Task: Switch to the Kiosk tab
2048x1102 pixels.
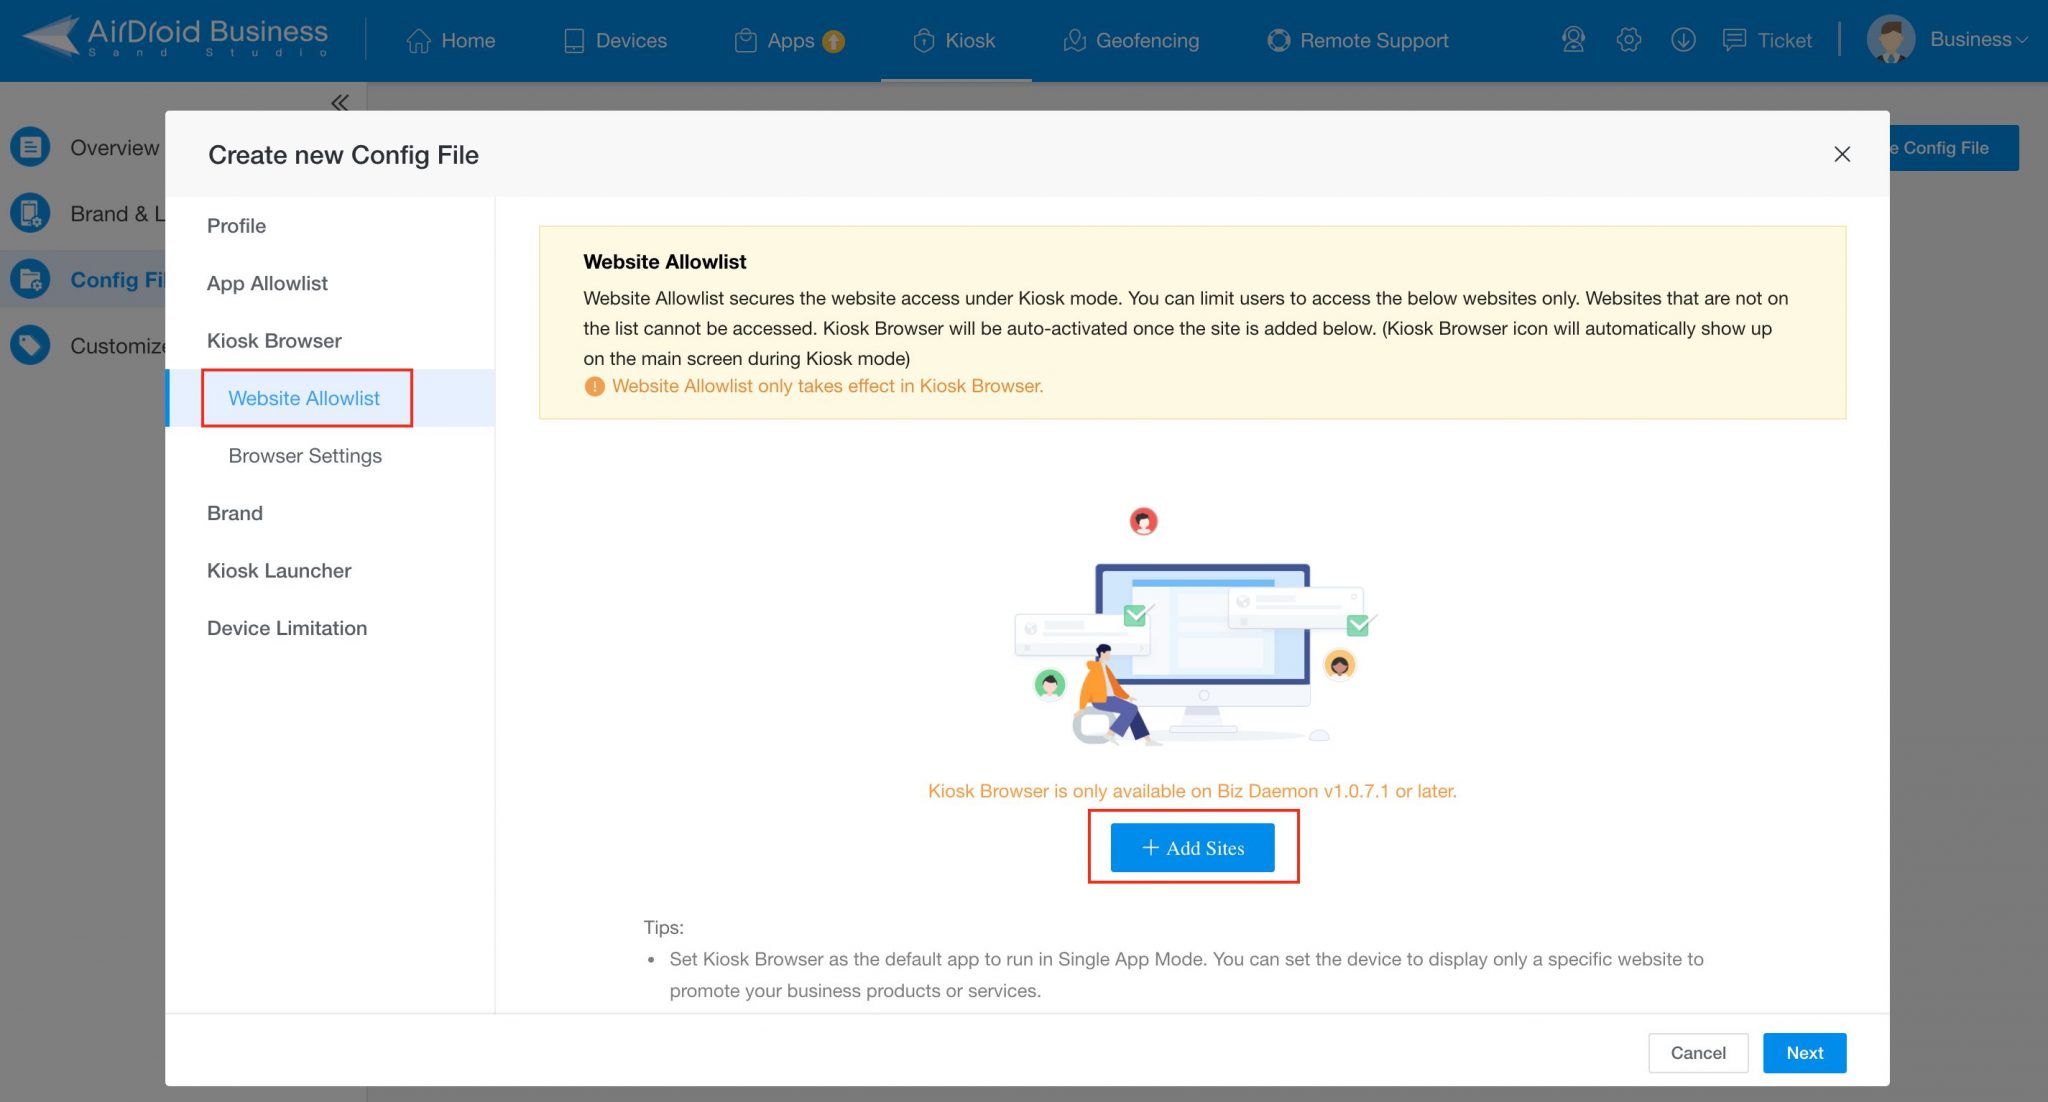Action: [x=953, y=40]
